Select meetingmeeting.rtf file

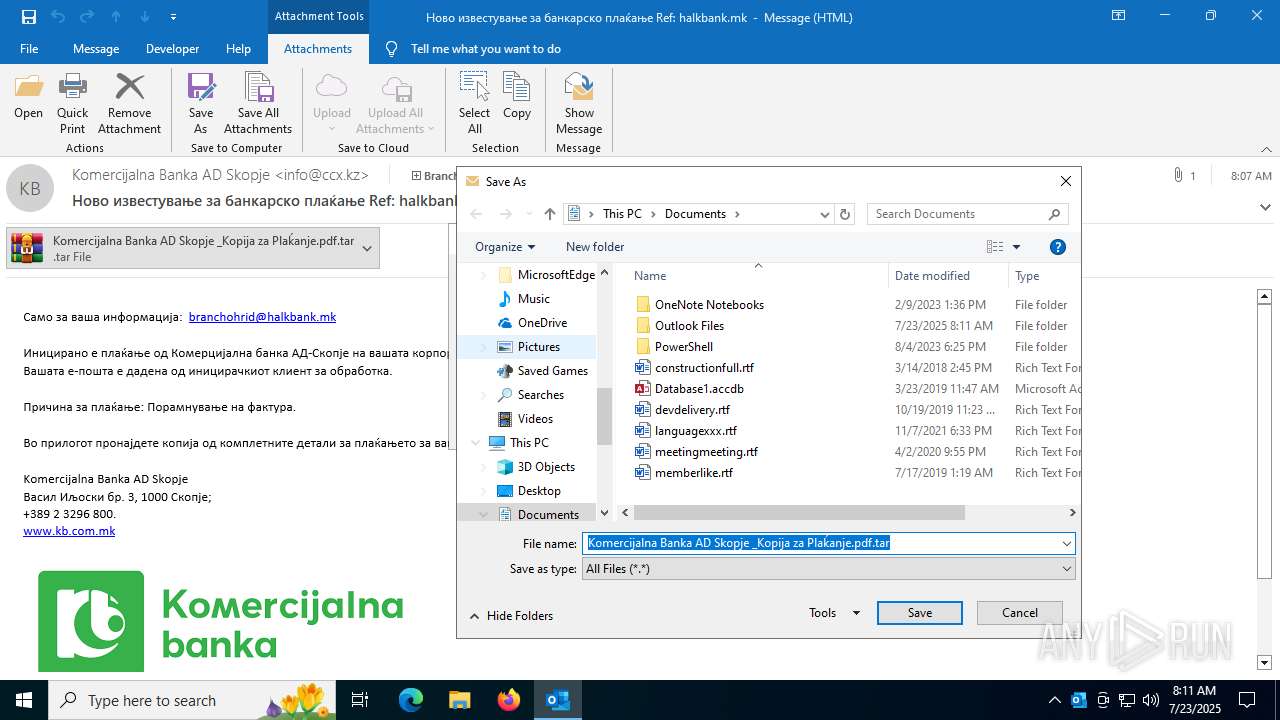(706, 452)
